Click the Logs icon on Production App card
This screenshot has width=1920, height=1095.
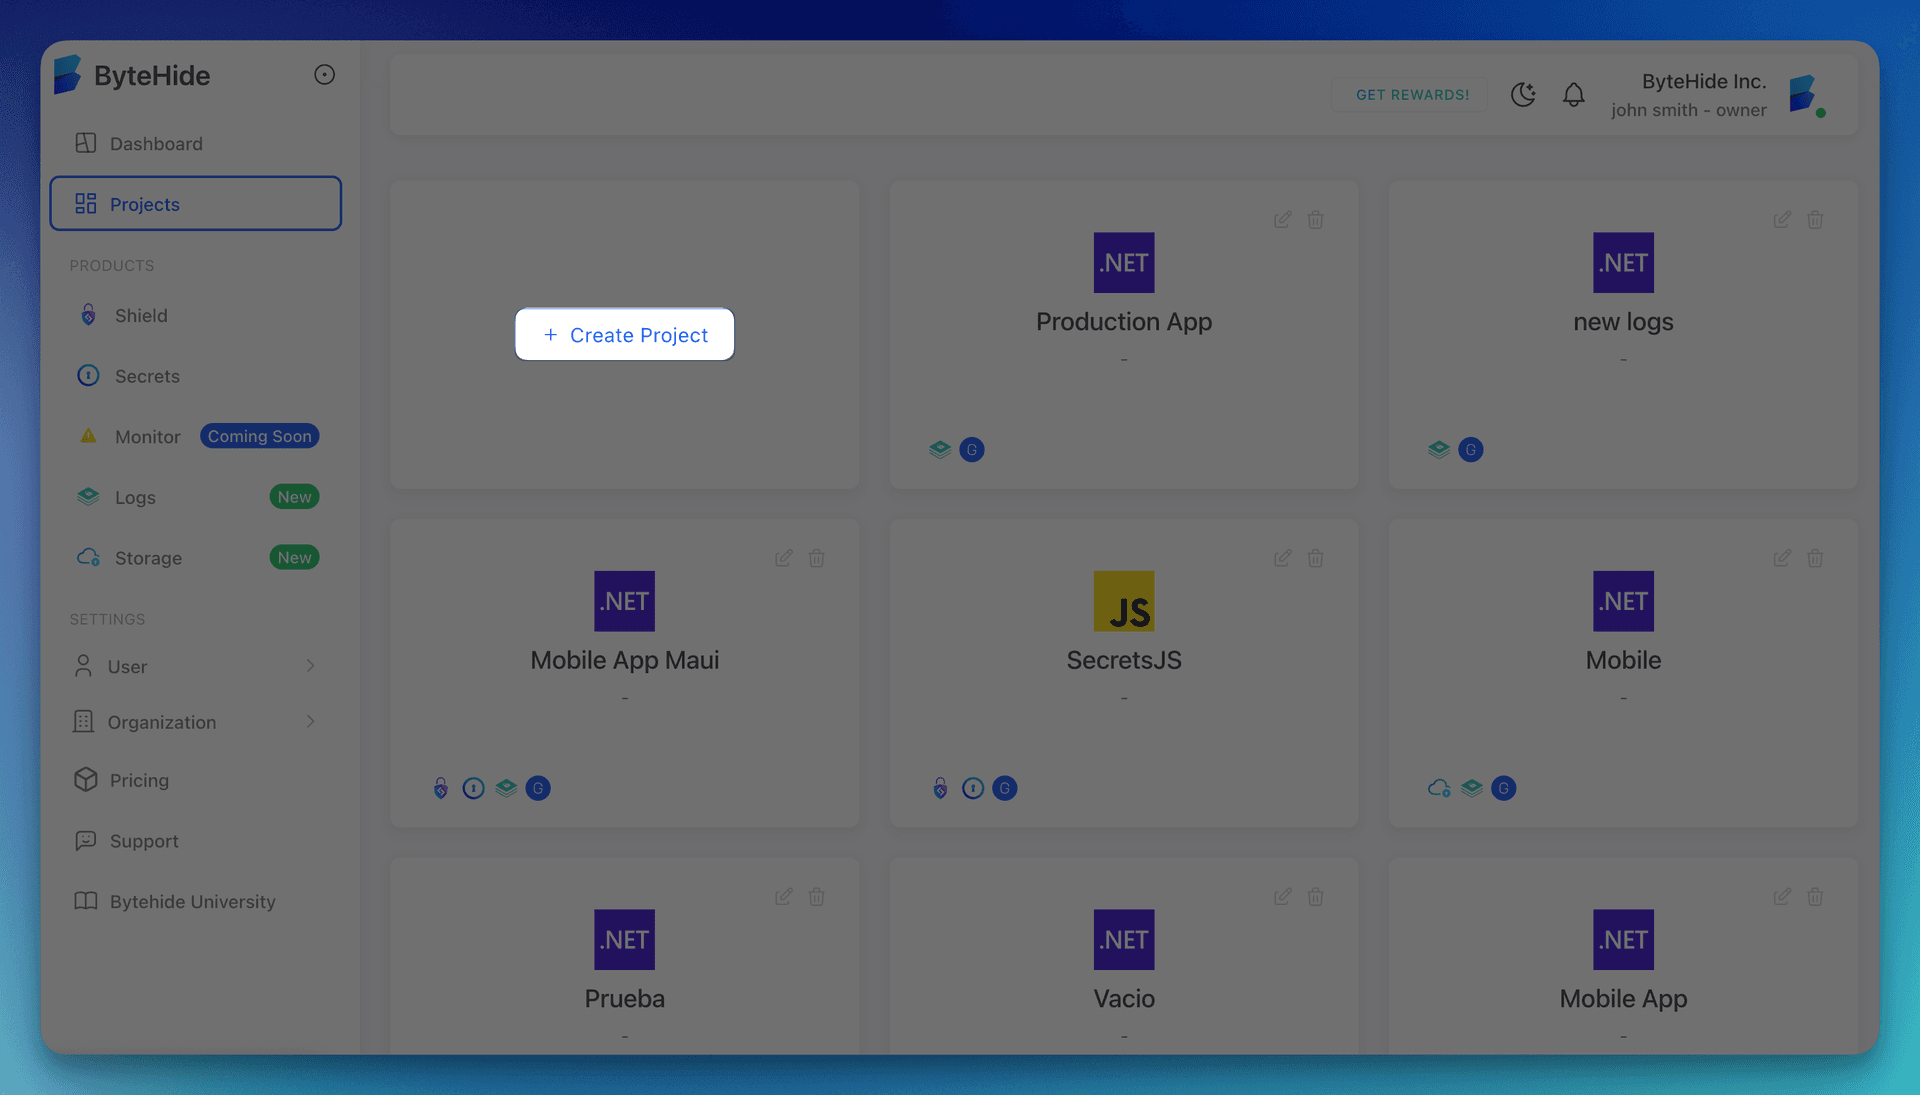coord(939,449)
